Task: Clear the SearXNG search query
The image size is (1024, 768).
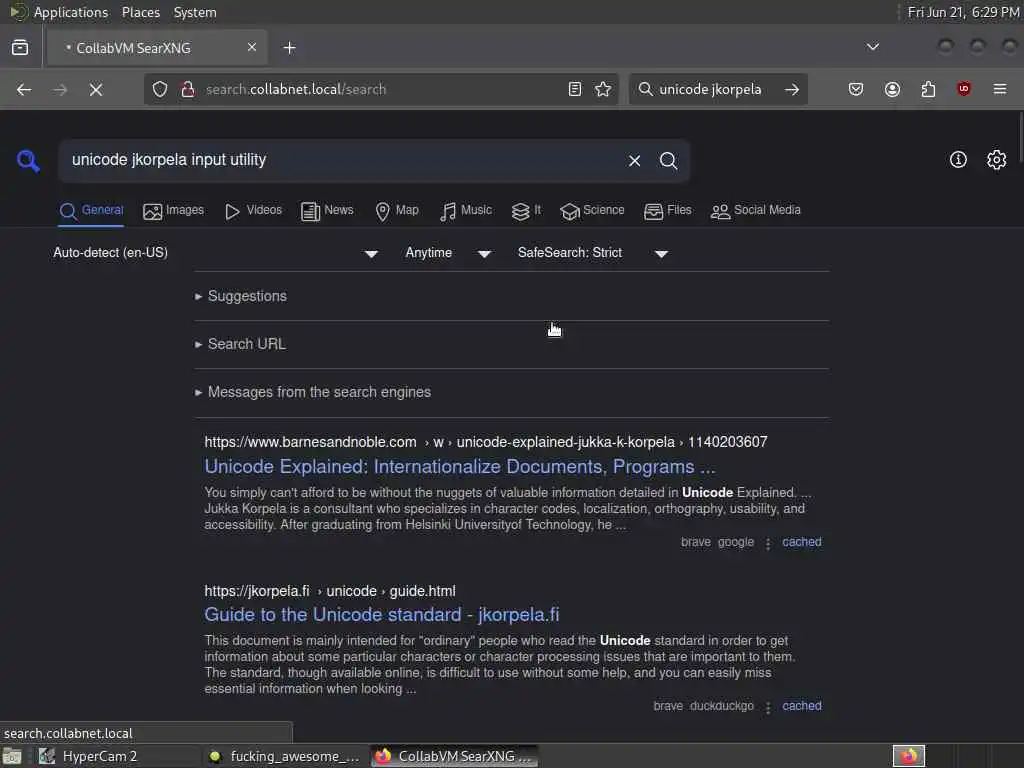Action: (634, 161)
